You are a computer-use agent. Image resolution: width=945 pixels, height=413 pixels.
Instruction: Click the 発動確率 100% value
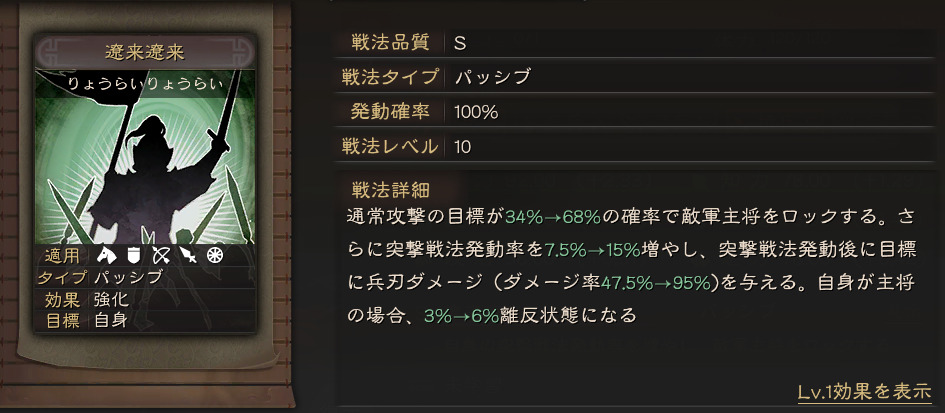(476, 112)
